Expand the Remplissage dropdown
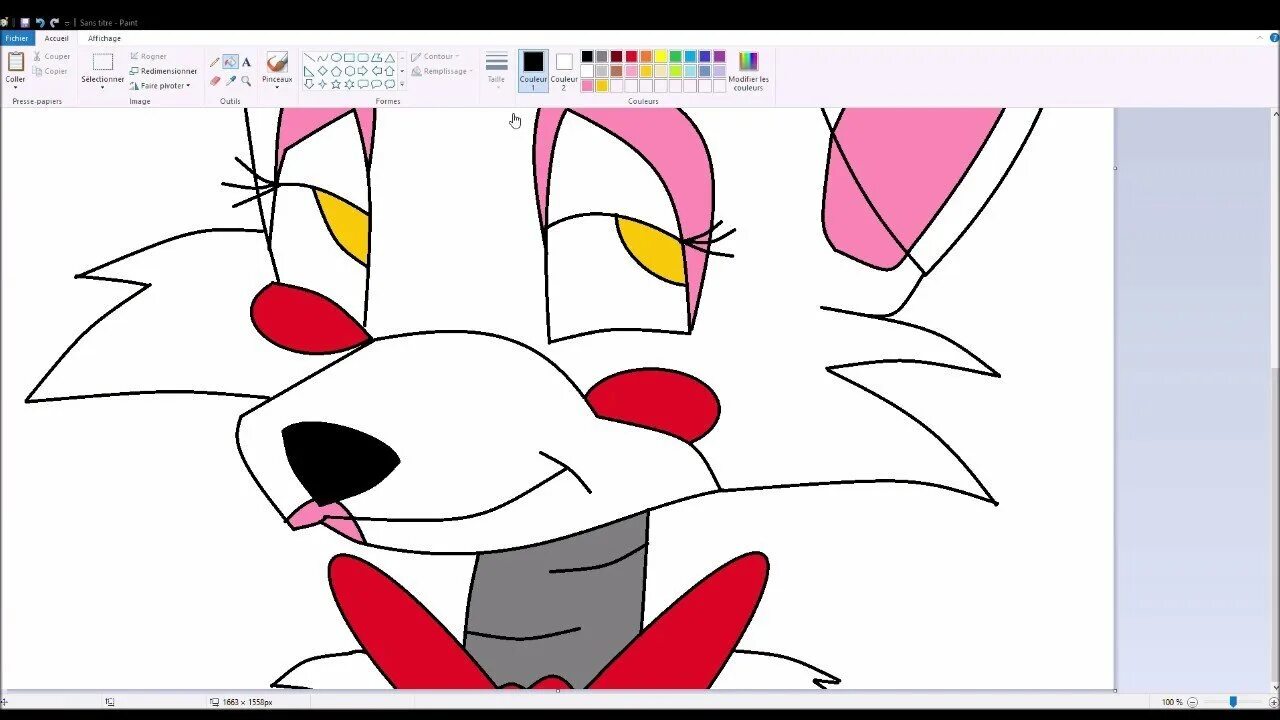This screenshot has width=1280, height=720. (x=441, y=71)
